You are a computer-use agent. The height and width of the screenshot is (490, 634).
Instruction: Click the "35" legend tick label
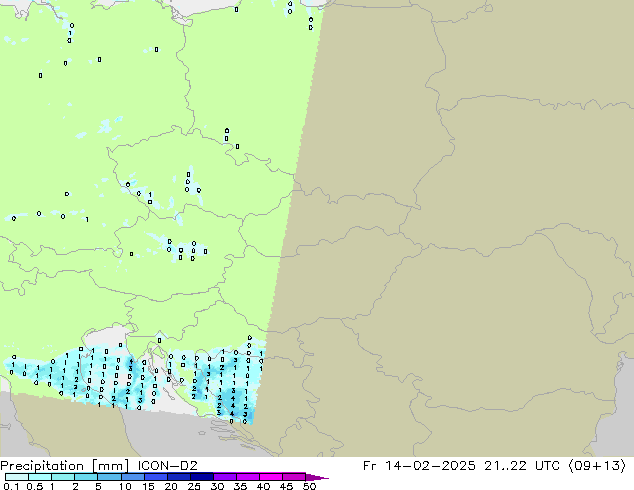click(x=240, y=486)
